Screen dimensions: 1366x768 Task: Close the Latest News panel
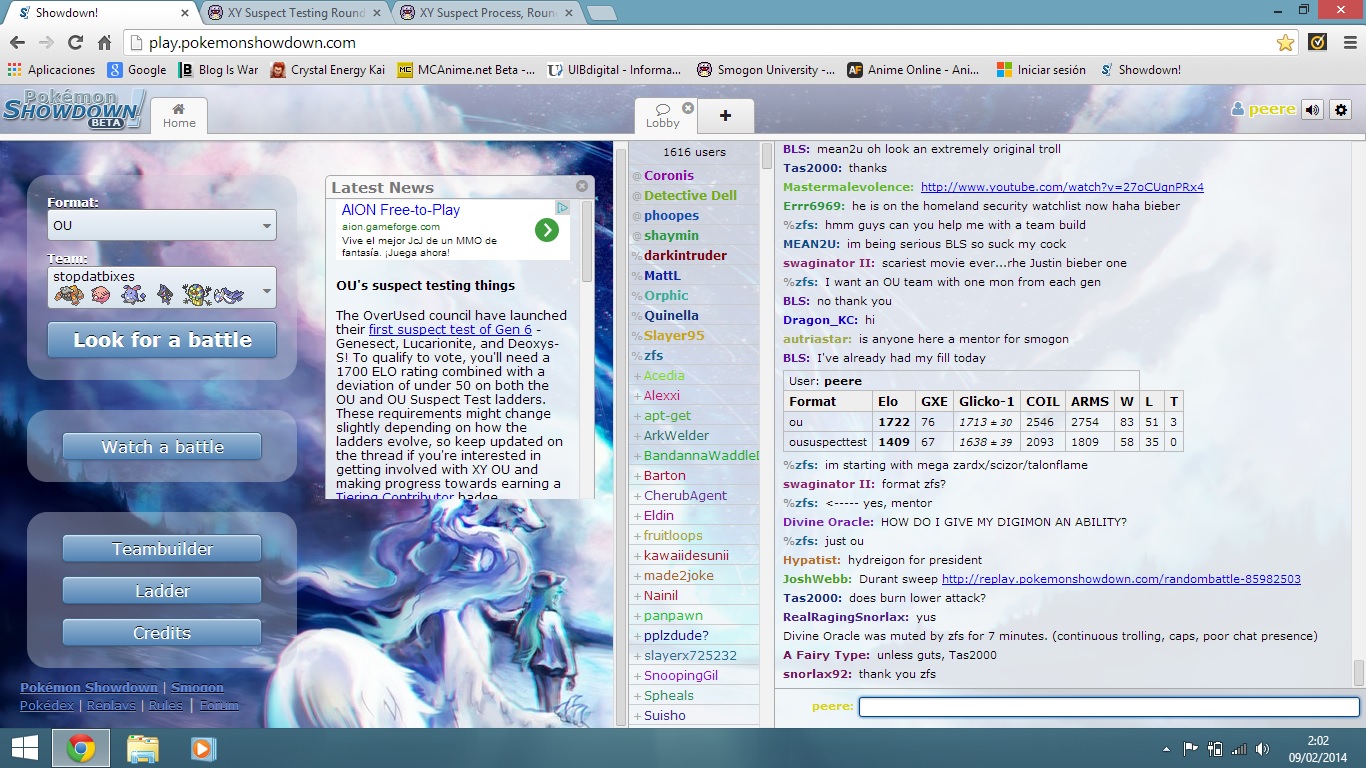click(582, 186)
